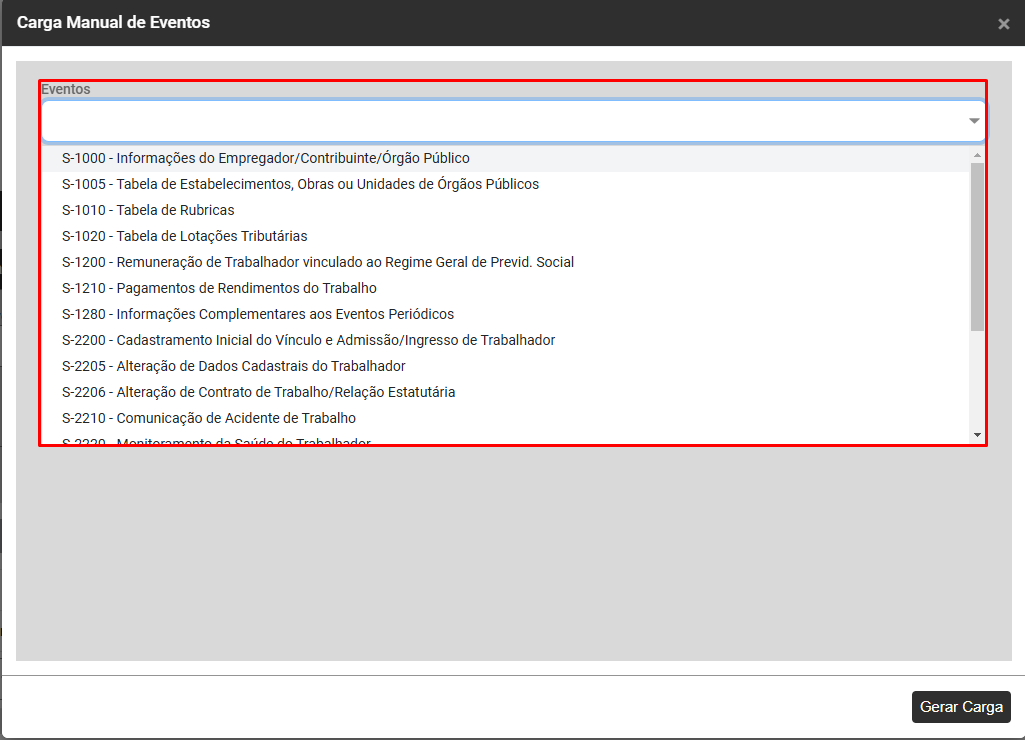Close the Carga Manual de Eventos dialog

[1003, 24]
